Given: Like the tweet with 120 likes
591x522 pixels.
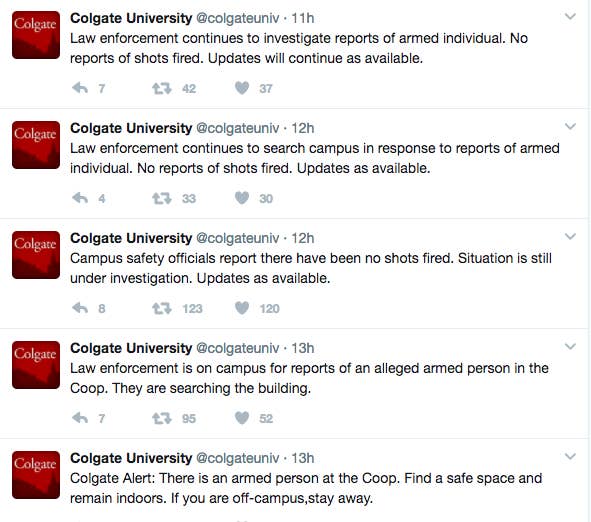Looking at the screenshot, I should (x=242, y=308).
